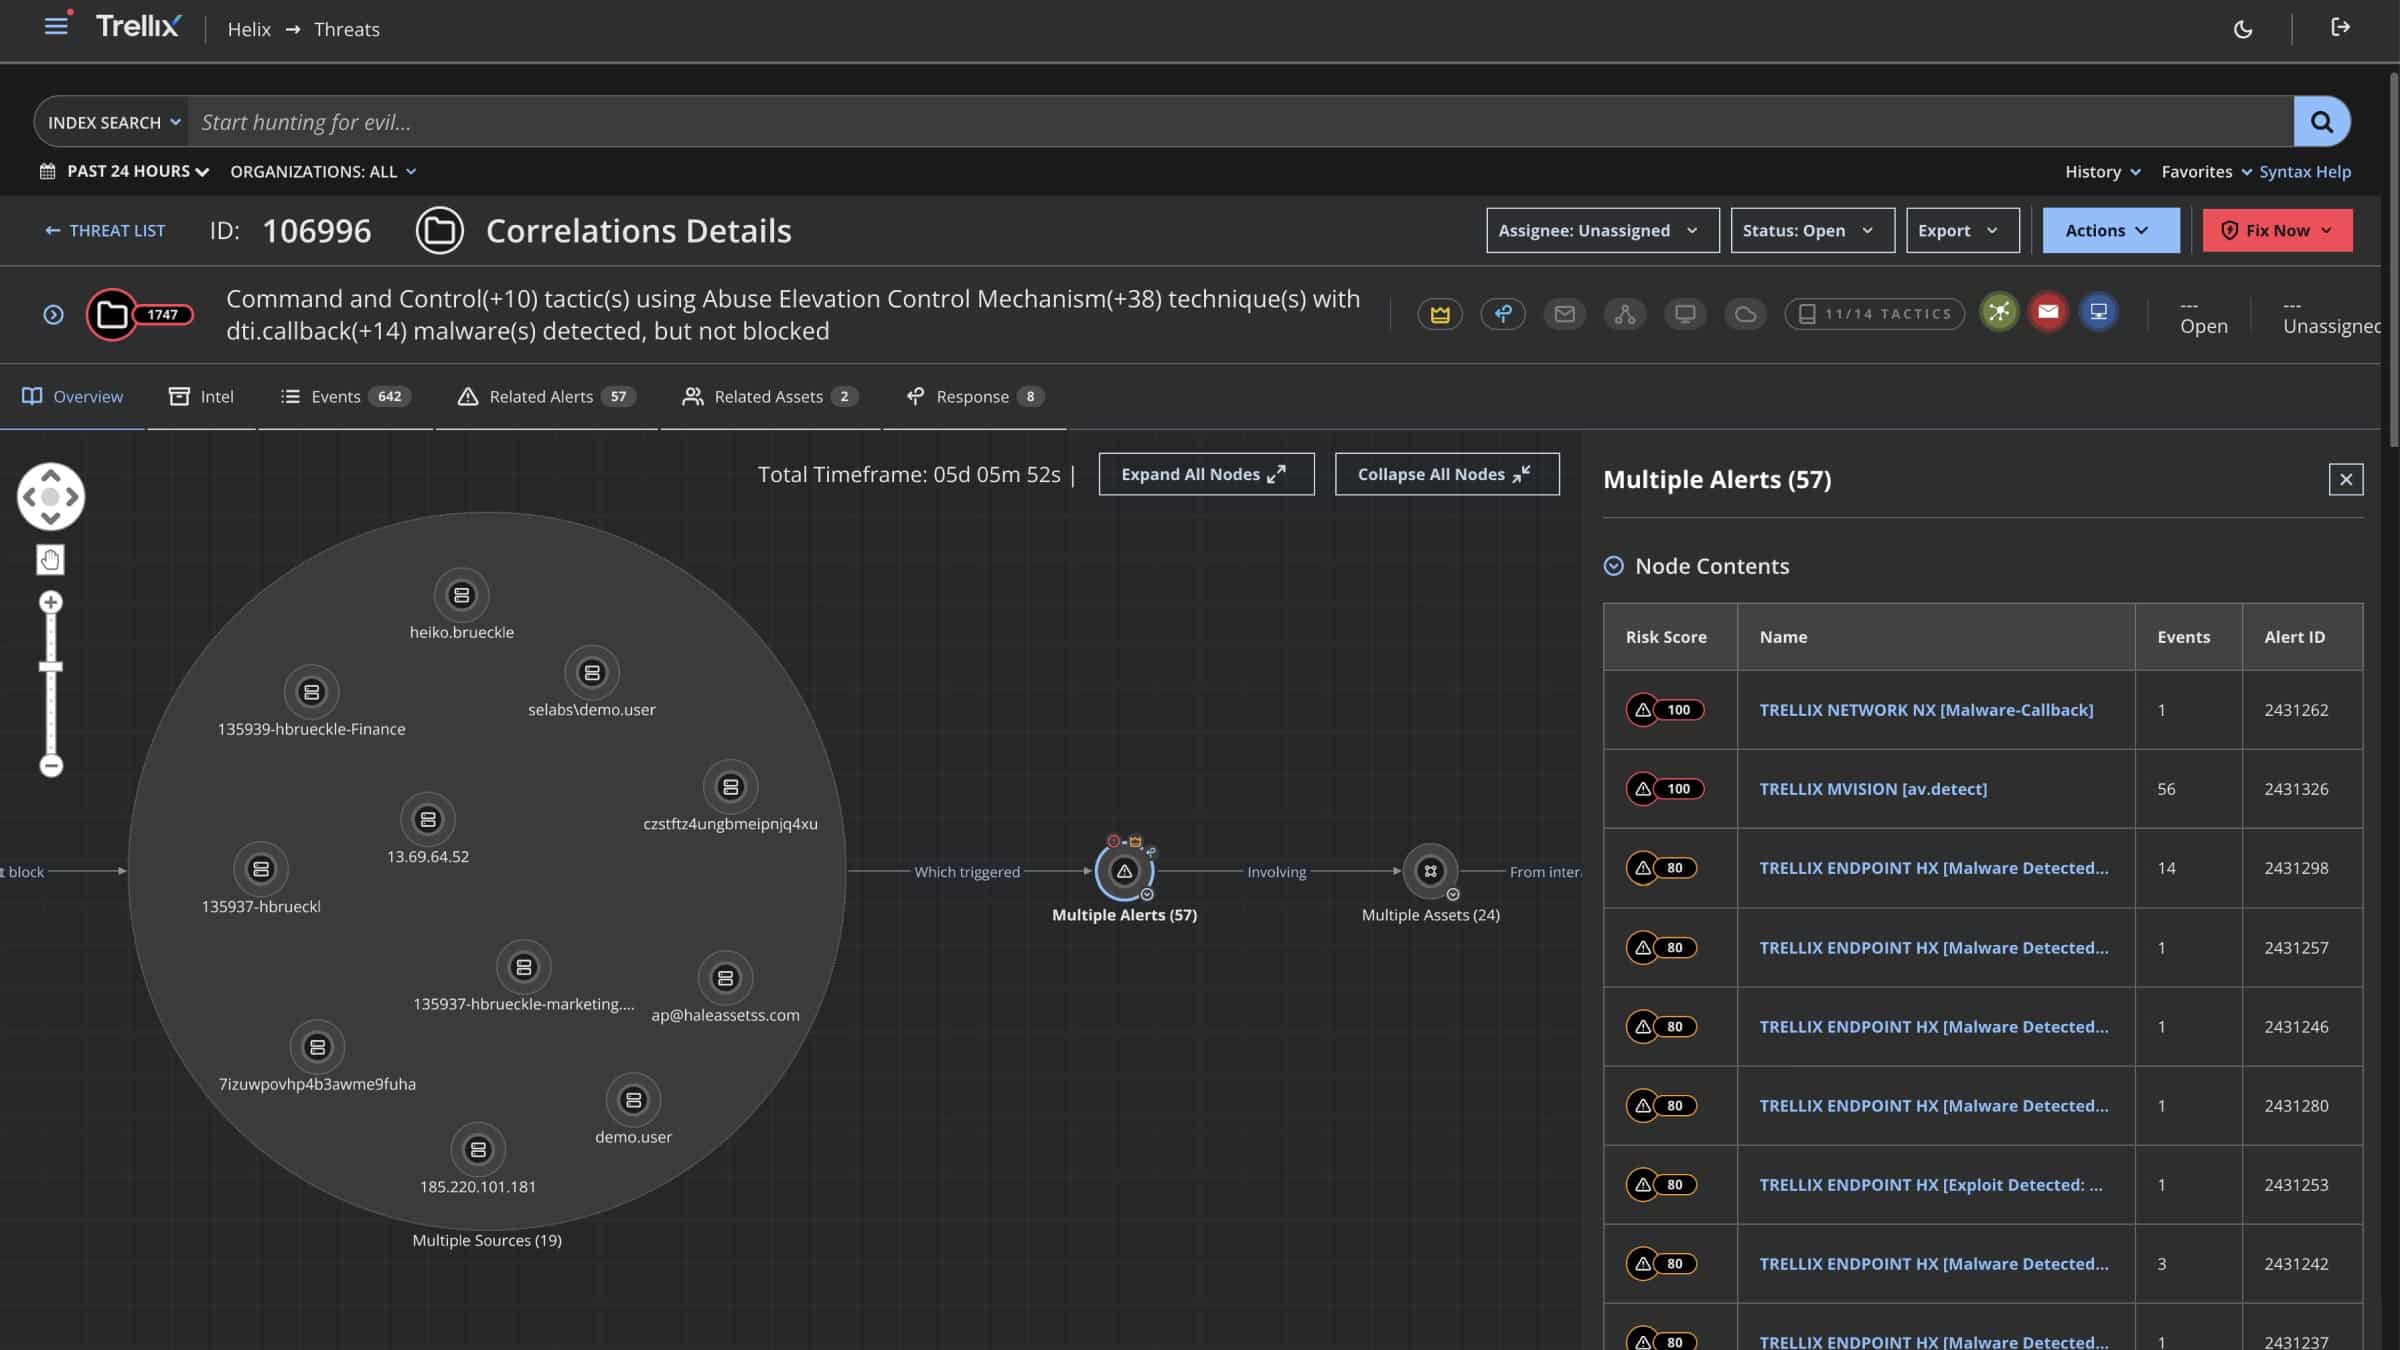Viewport: 2400px width, 1350px height.
Task: Select the demo.user source node
Action: 633,1100
